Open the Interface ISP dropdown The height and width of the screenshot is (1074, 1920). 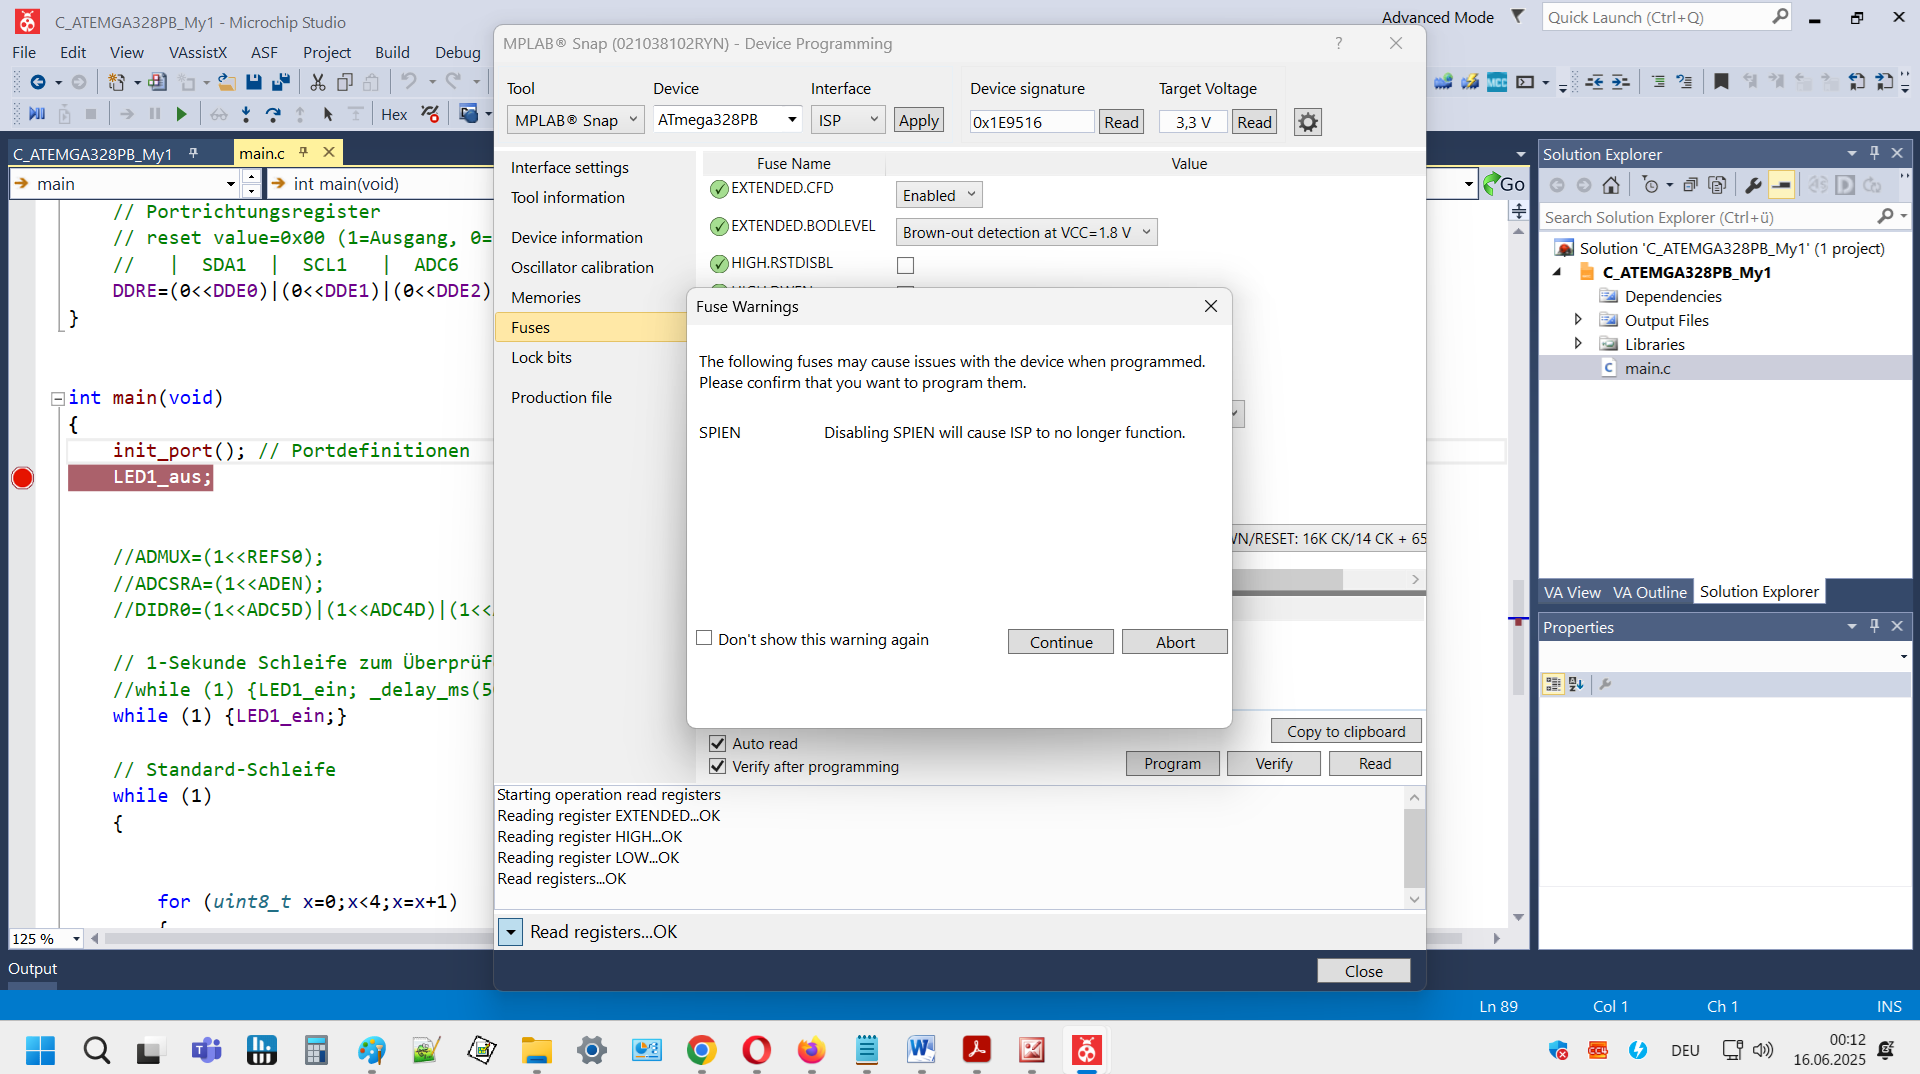coord(847,120)
